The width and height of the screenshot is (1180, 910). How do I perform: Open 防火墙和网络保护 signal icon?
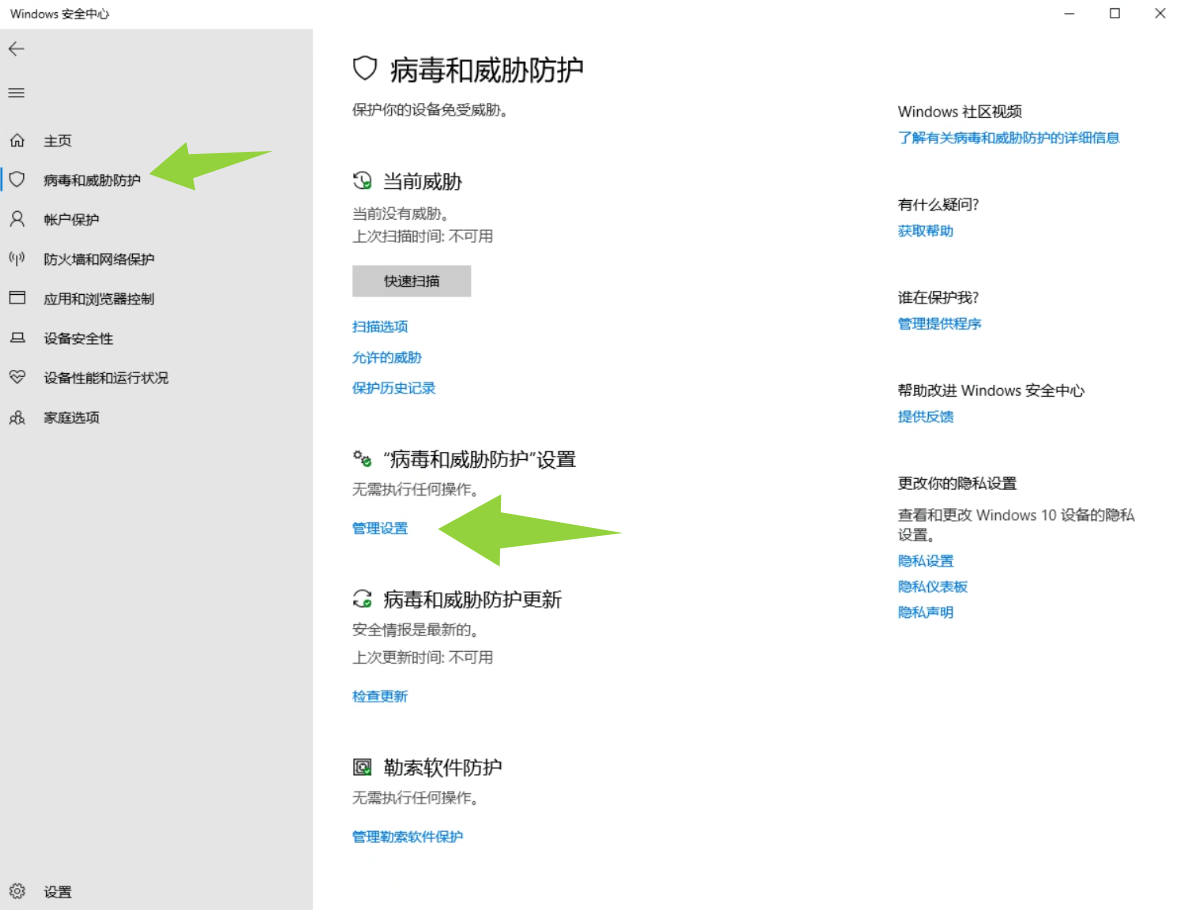17,259
